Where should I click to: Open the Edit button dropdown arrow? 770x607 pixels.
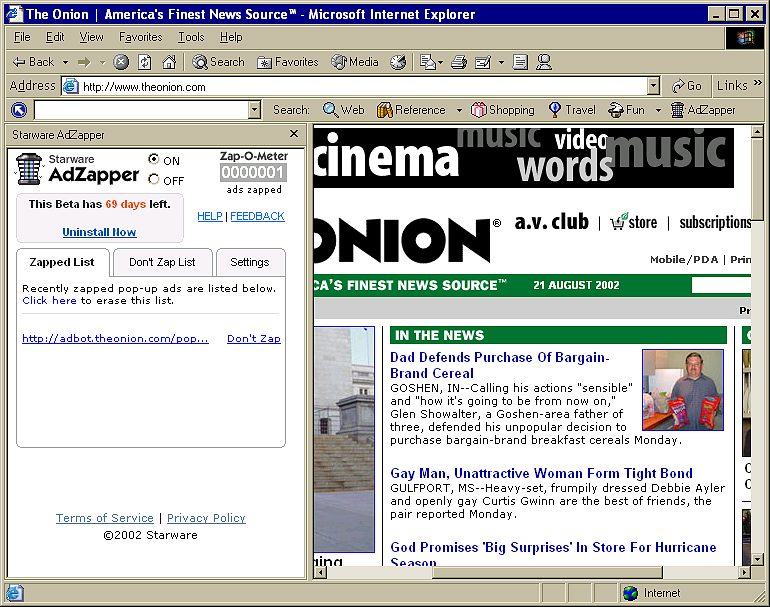(501, 62)
